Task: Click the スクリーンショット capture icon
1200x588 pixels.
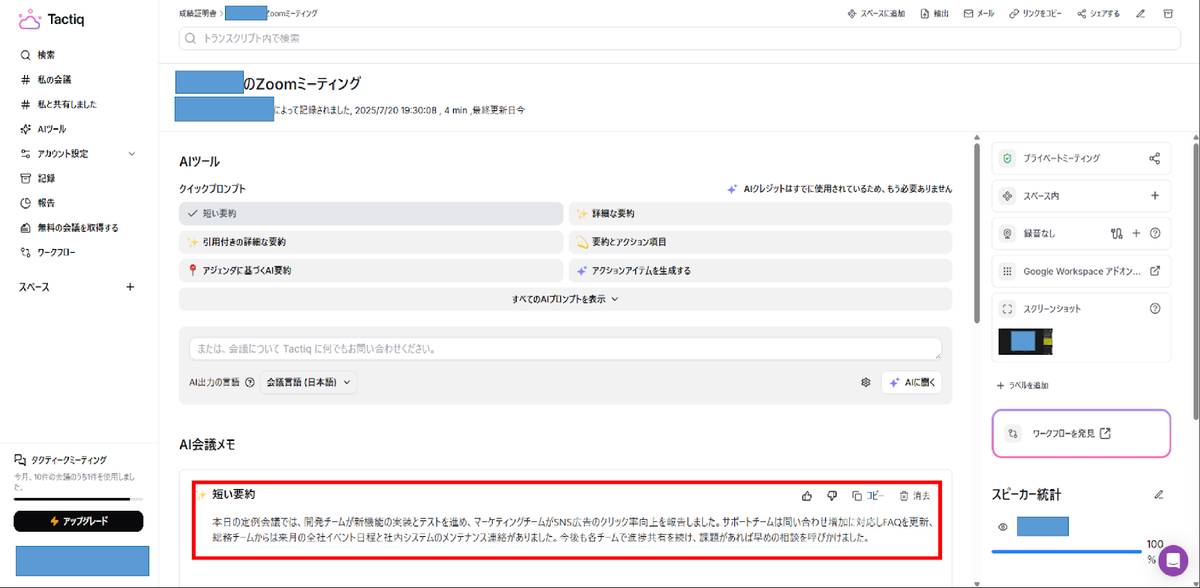Action: [x=1007, y=308]
